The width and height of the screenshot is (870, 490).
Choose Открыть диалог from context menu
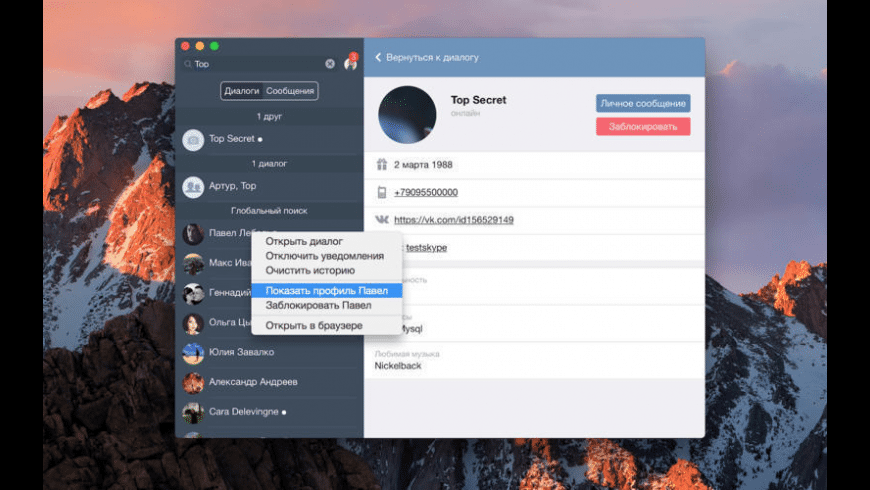point(327,241)
